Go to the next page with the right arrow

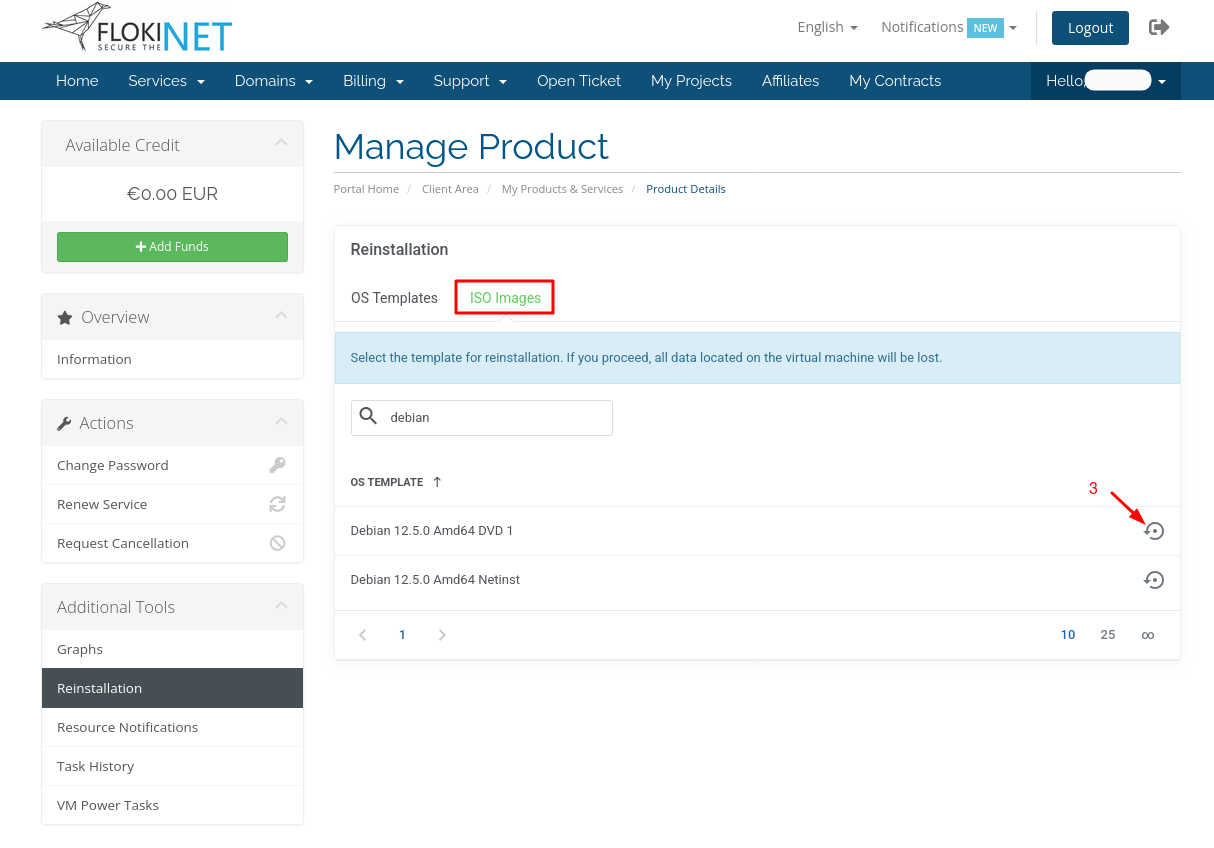(442, 635)
